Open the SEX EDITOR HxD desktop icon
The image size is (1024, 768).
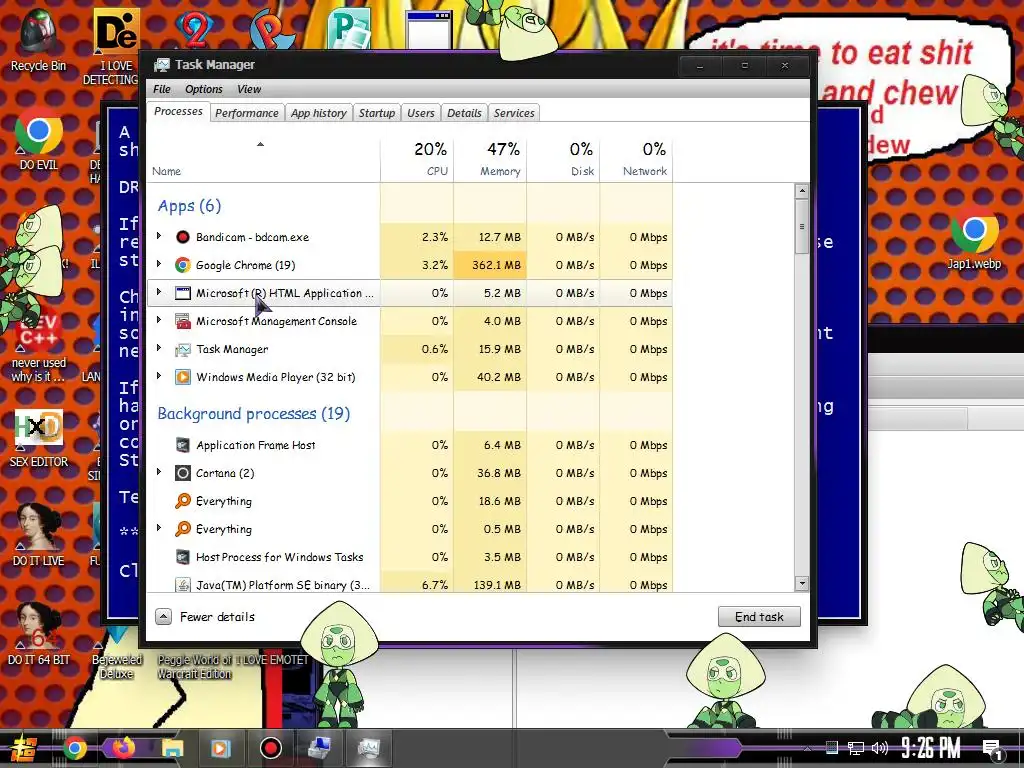[39, 438]
